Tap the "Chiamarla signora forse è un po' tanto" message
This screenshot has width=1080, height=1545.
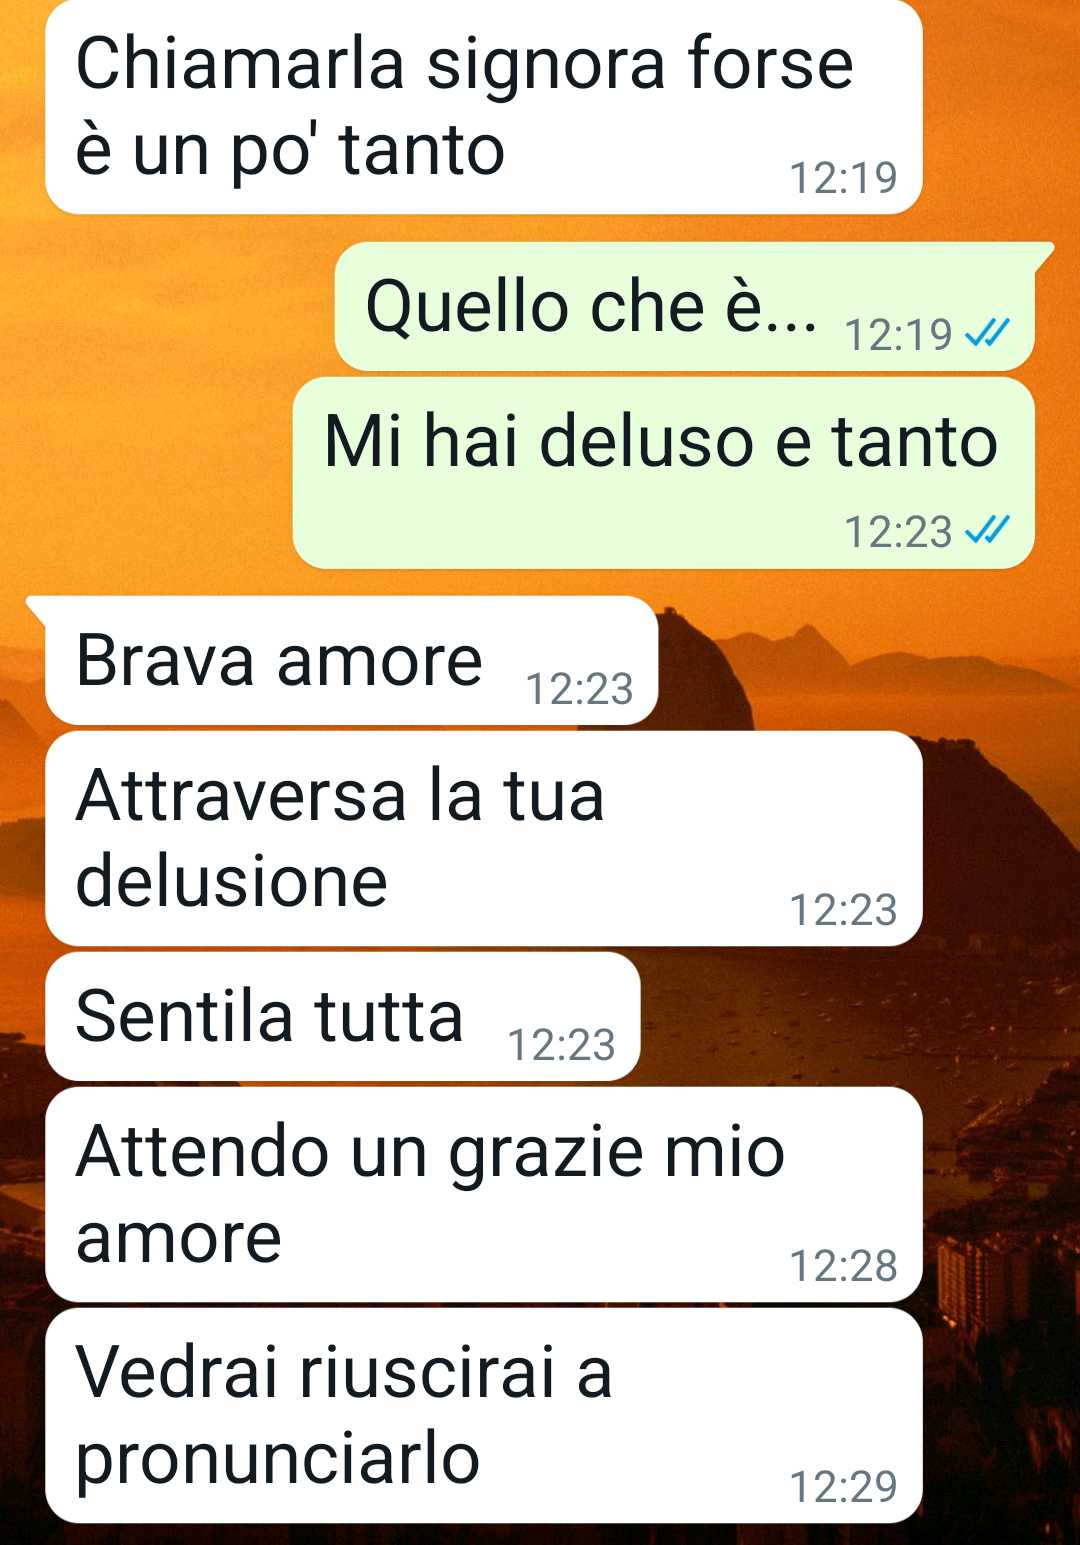pos(484,107)
